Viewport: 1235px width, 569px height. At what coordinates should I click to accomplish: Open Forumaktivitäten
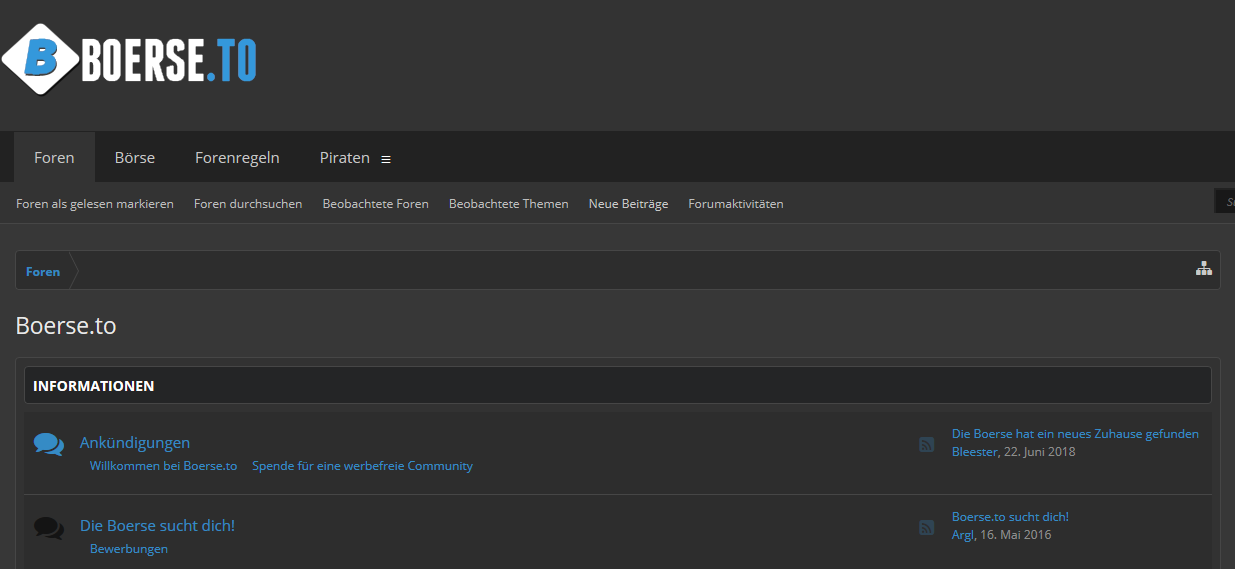coord(736,203)
